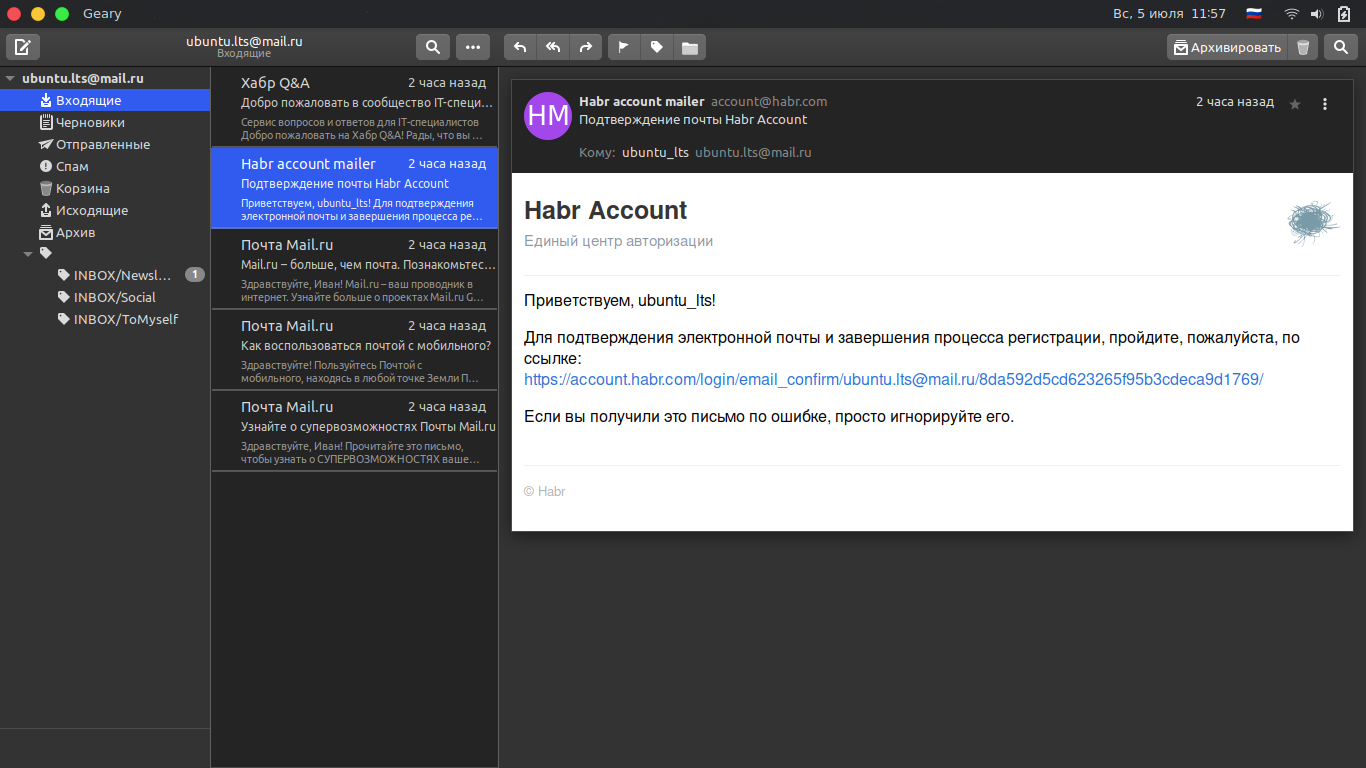The height and width of the screenshot is (768, 1366).
Task: Open the Черновики folder
Action: tap(105, 122)
